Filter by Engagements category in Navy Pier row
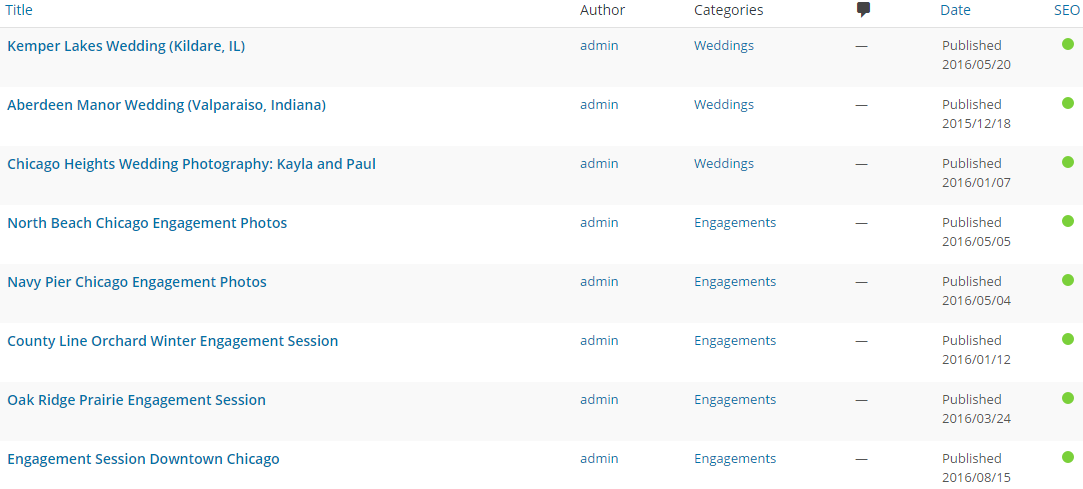 point(735,282)
